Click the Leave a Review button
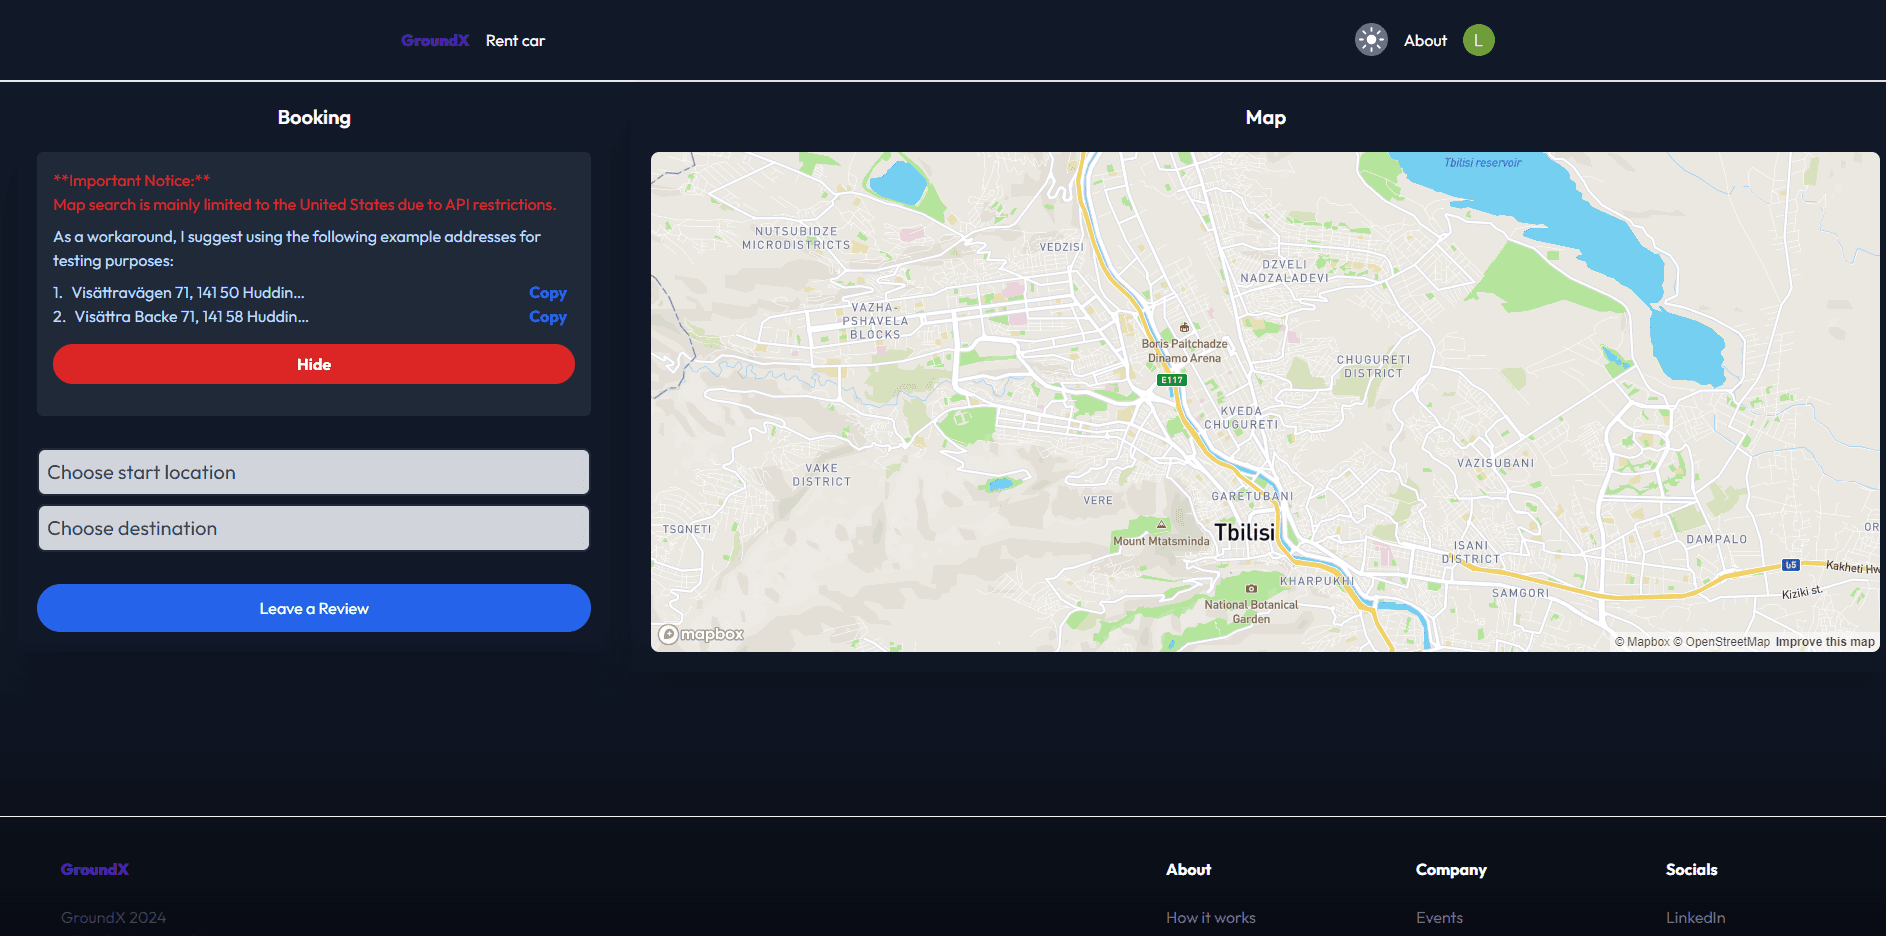 click(314, 608)
